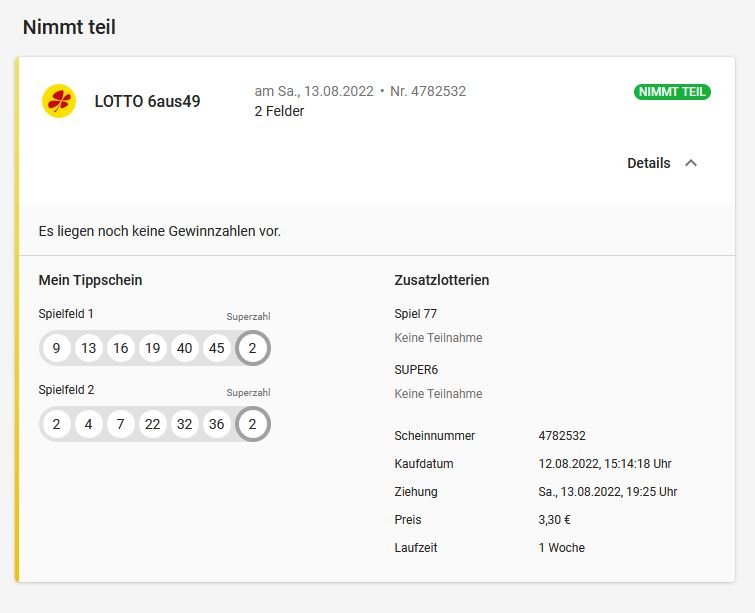Collapse the Details chevron arrow

coord(691,163)
